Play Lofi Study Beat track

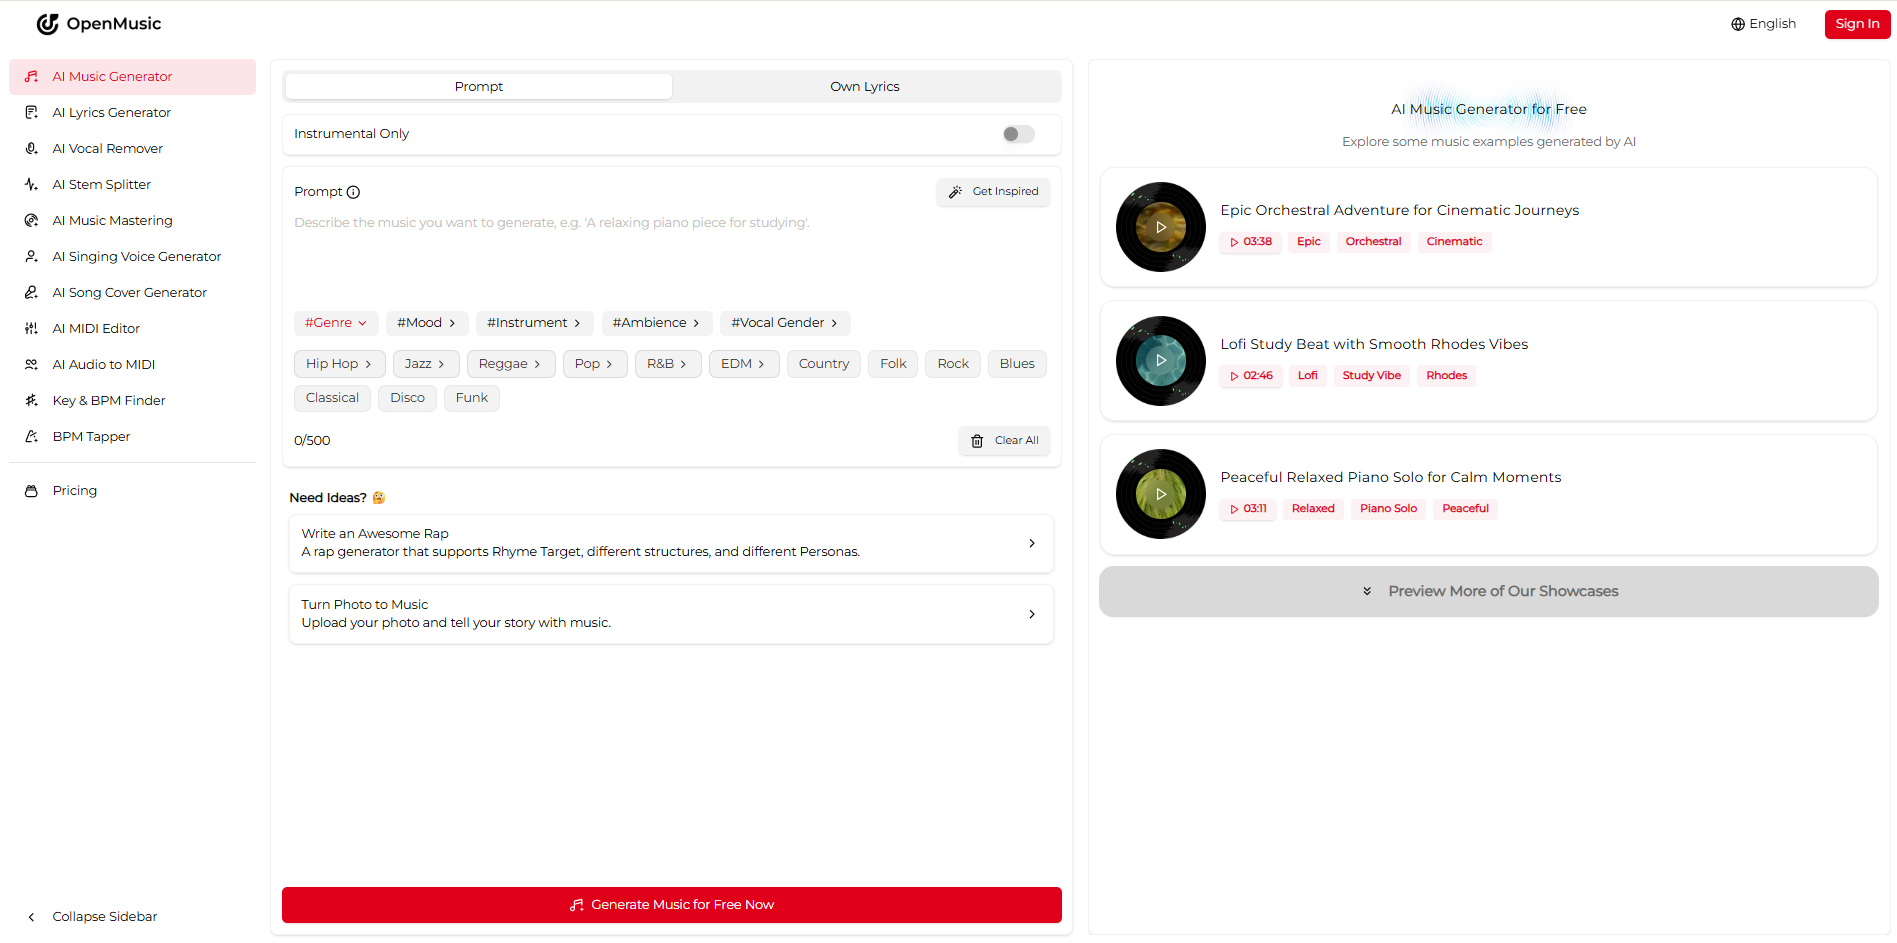[1161, 361]
